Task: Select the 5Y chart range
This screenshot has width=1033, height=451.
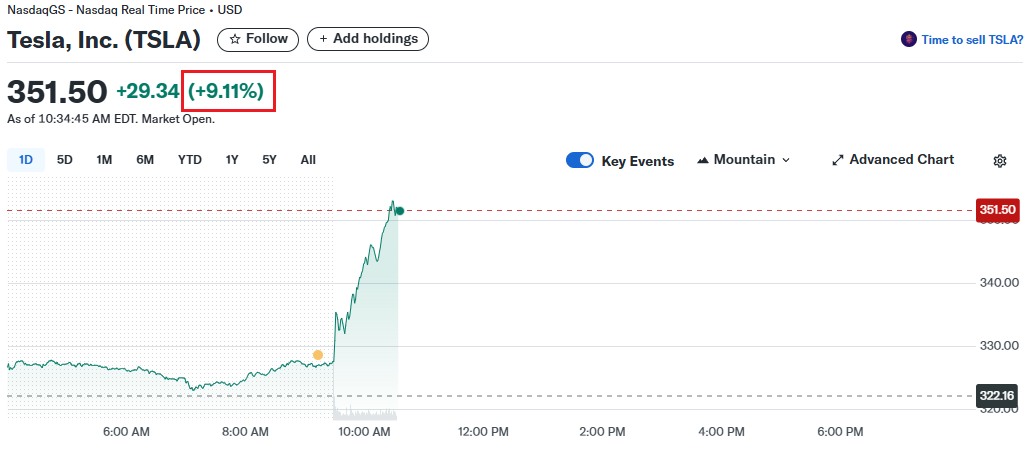Action: coord(269,159)
